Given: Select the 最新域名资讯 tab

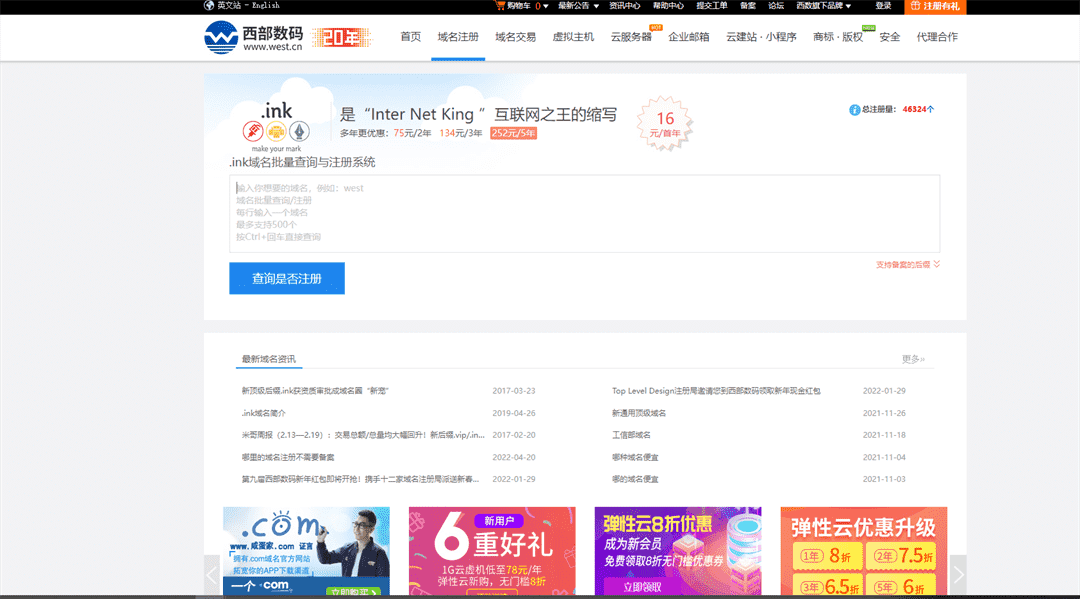Looking at the screenshot, I should [269, 359].
